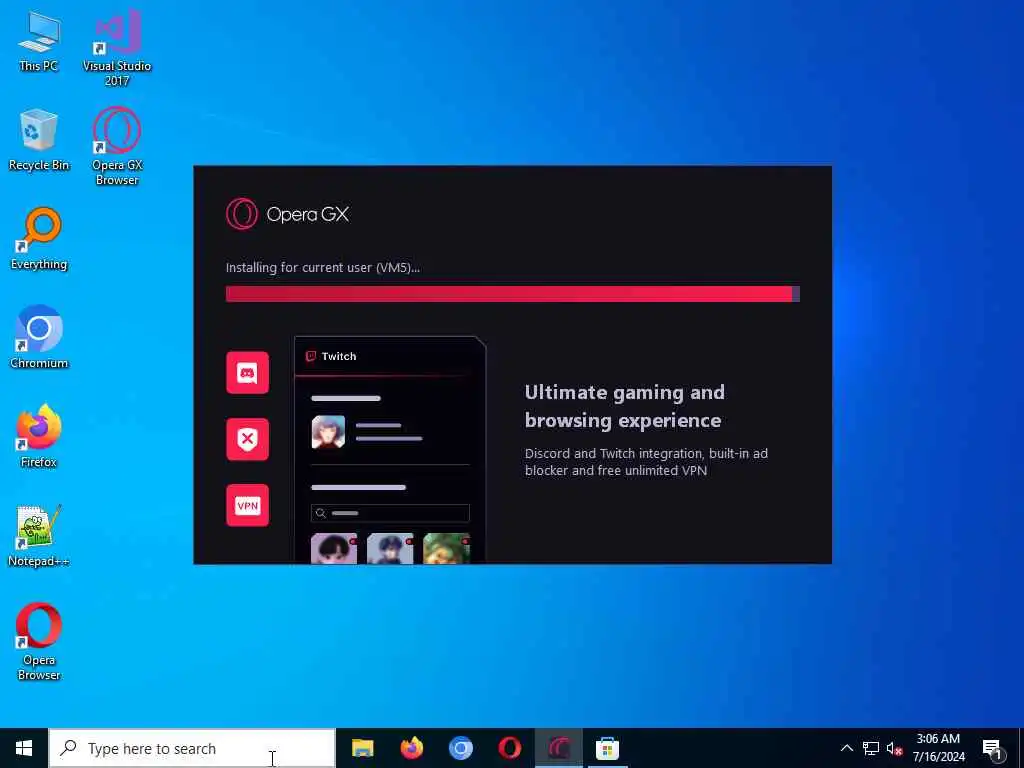1024x768 pixels.
Task: Open This PC desktop icon
Action: coord(39,41)
